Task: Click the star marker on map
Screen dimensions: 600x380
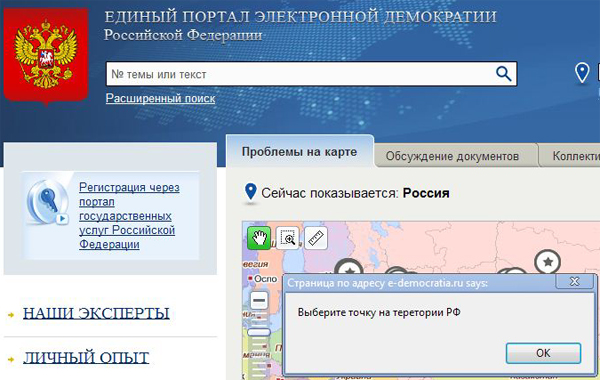Action: 548,262
